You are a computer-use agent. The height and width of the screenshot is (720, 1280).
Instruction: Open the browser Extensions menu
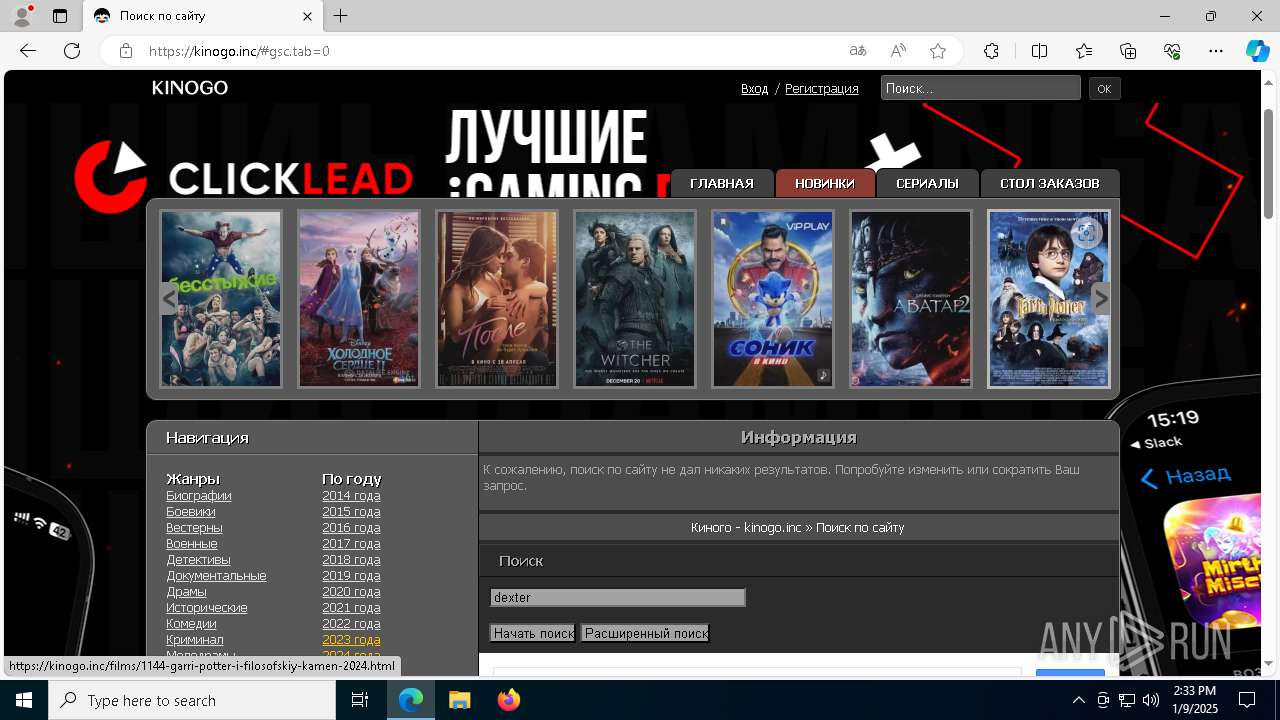[991, 51]
